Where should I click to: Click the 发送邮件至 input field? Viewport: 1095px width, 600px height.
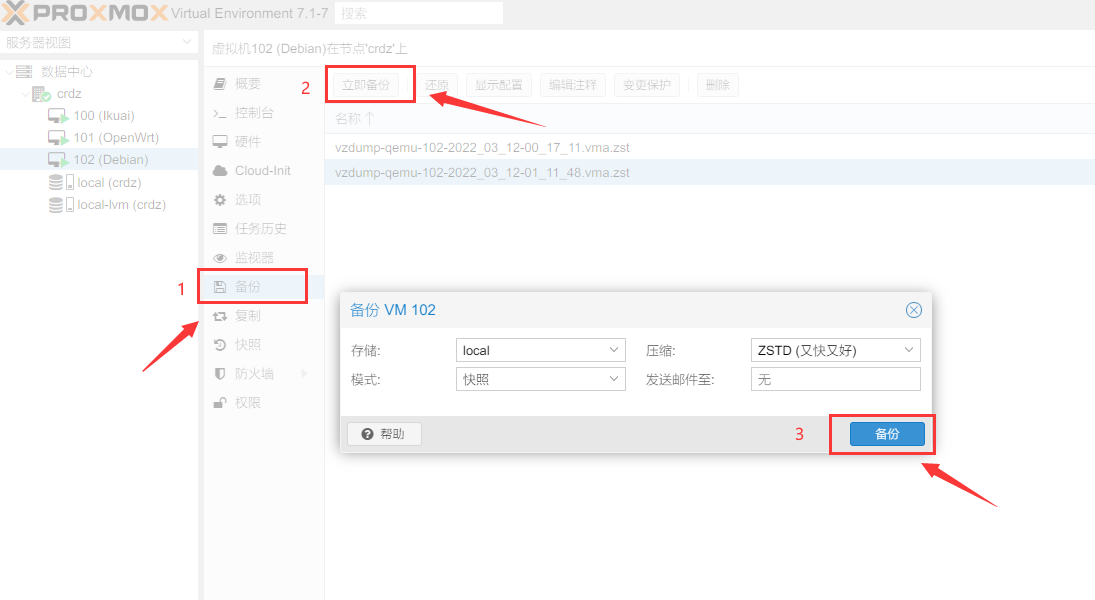pyautogui.click(x=835, y=379)
